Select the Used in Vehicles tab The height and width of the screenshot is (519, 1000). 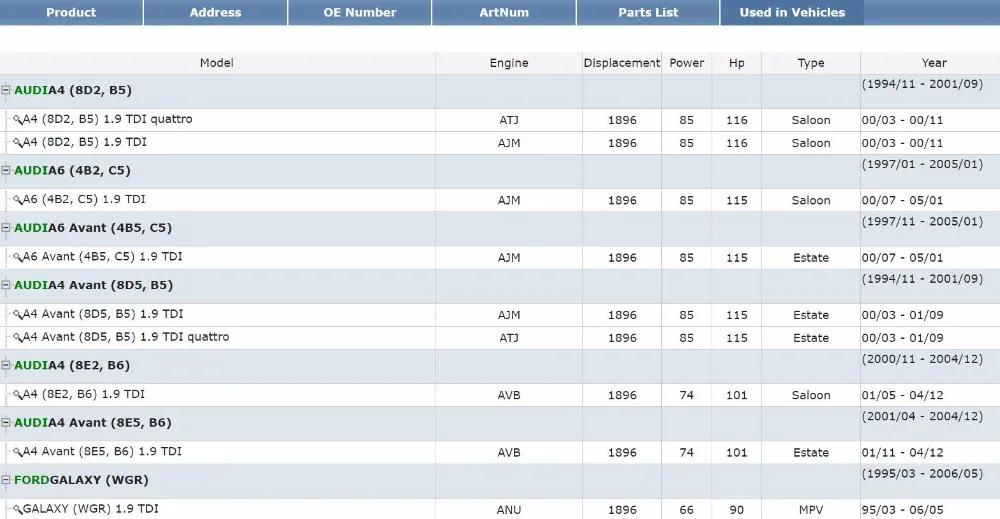(x=792, y=12)
